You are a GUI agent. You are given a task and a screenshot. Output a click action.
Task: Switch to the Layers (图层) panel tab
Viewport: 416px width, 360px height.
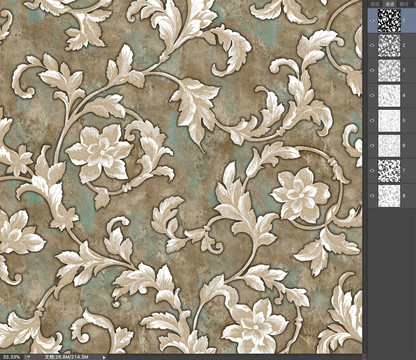(376, 3)
